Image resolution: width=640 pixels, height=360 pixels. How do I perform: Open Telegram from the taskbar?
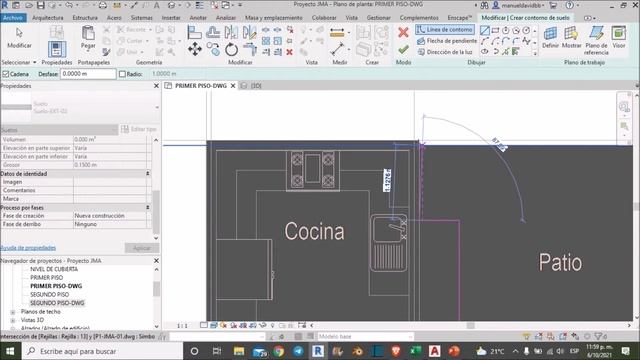298,351
